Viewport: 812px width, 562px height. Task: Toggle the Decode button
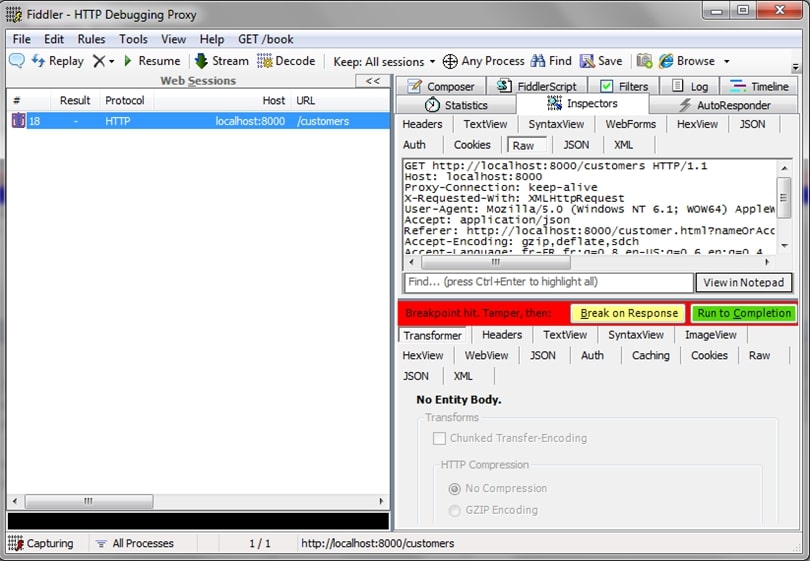point(286,61)
